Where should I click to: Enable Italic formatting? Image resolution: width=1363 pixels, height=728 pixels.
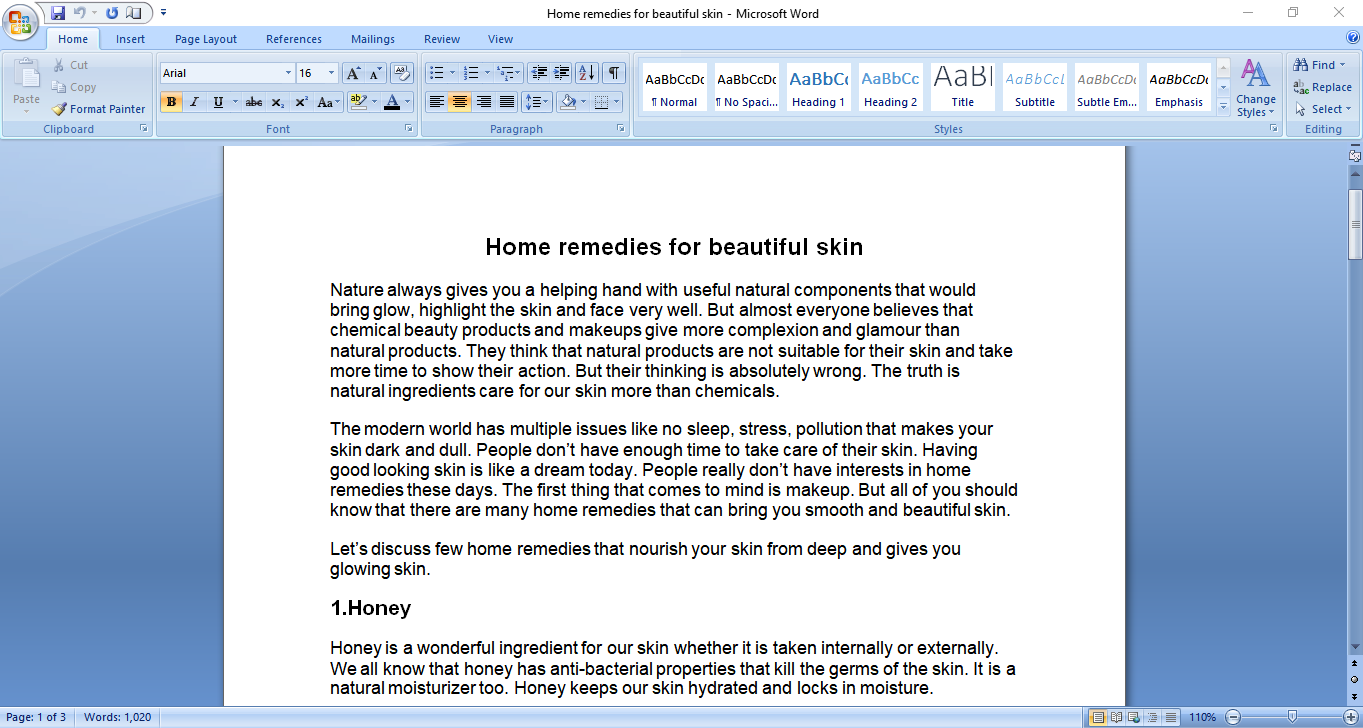click(194, 102)
